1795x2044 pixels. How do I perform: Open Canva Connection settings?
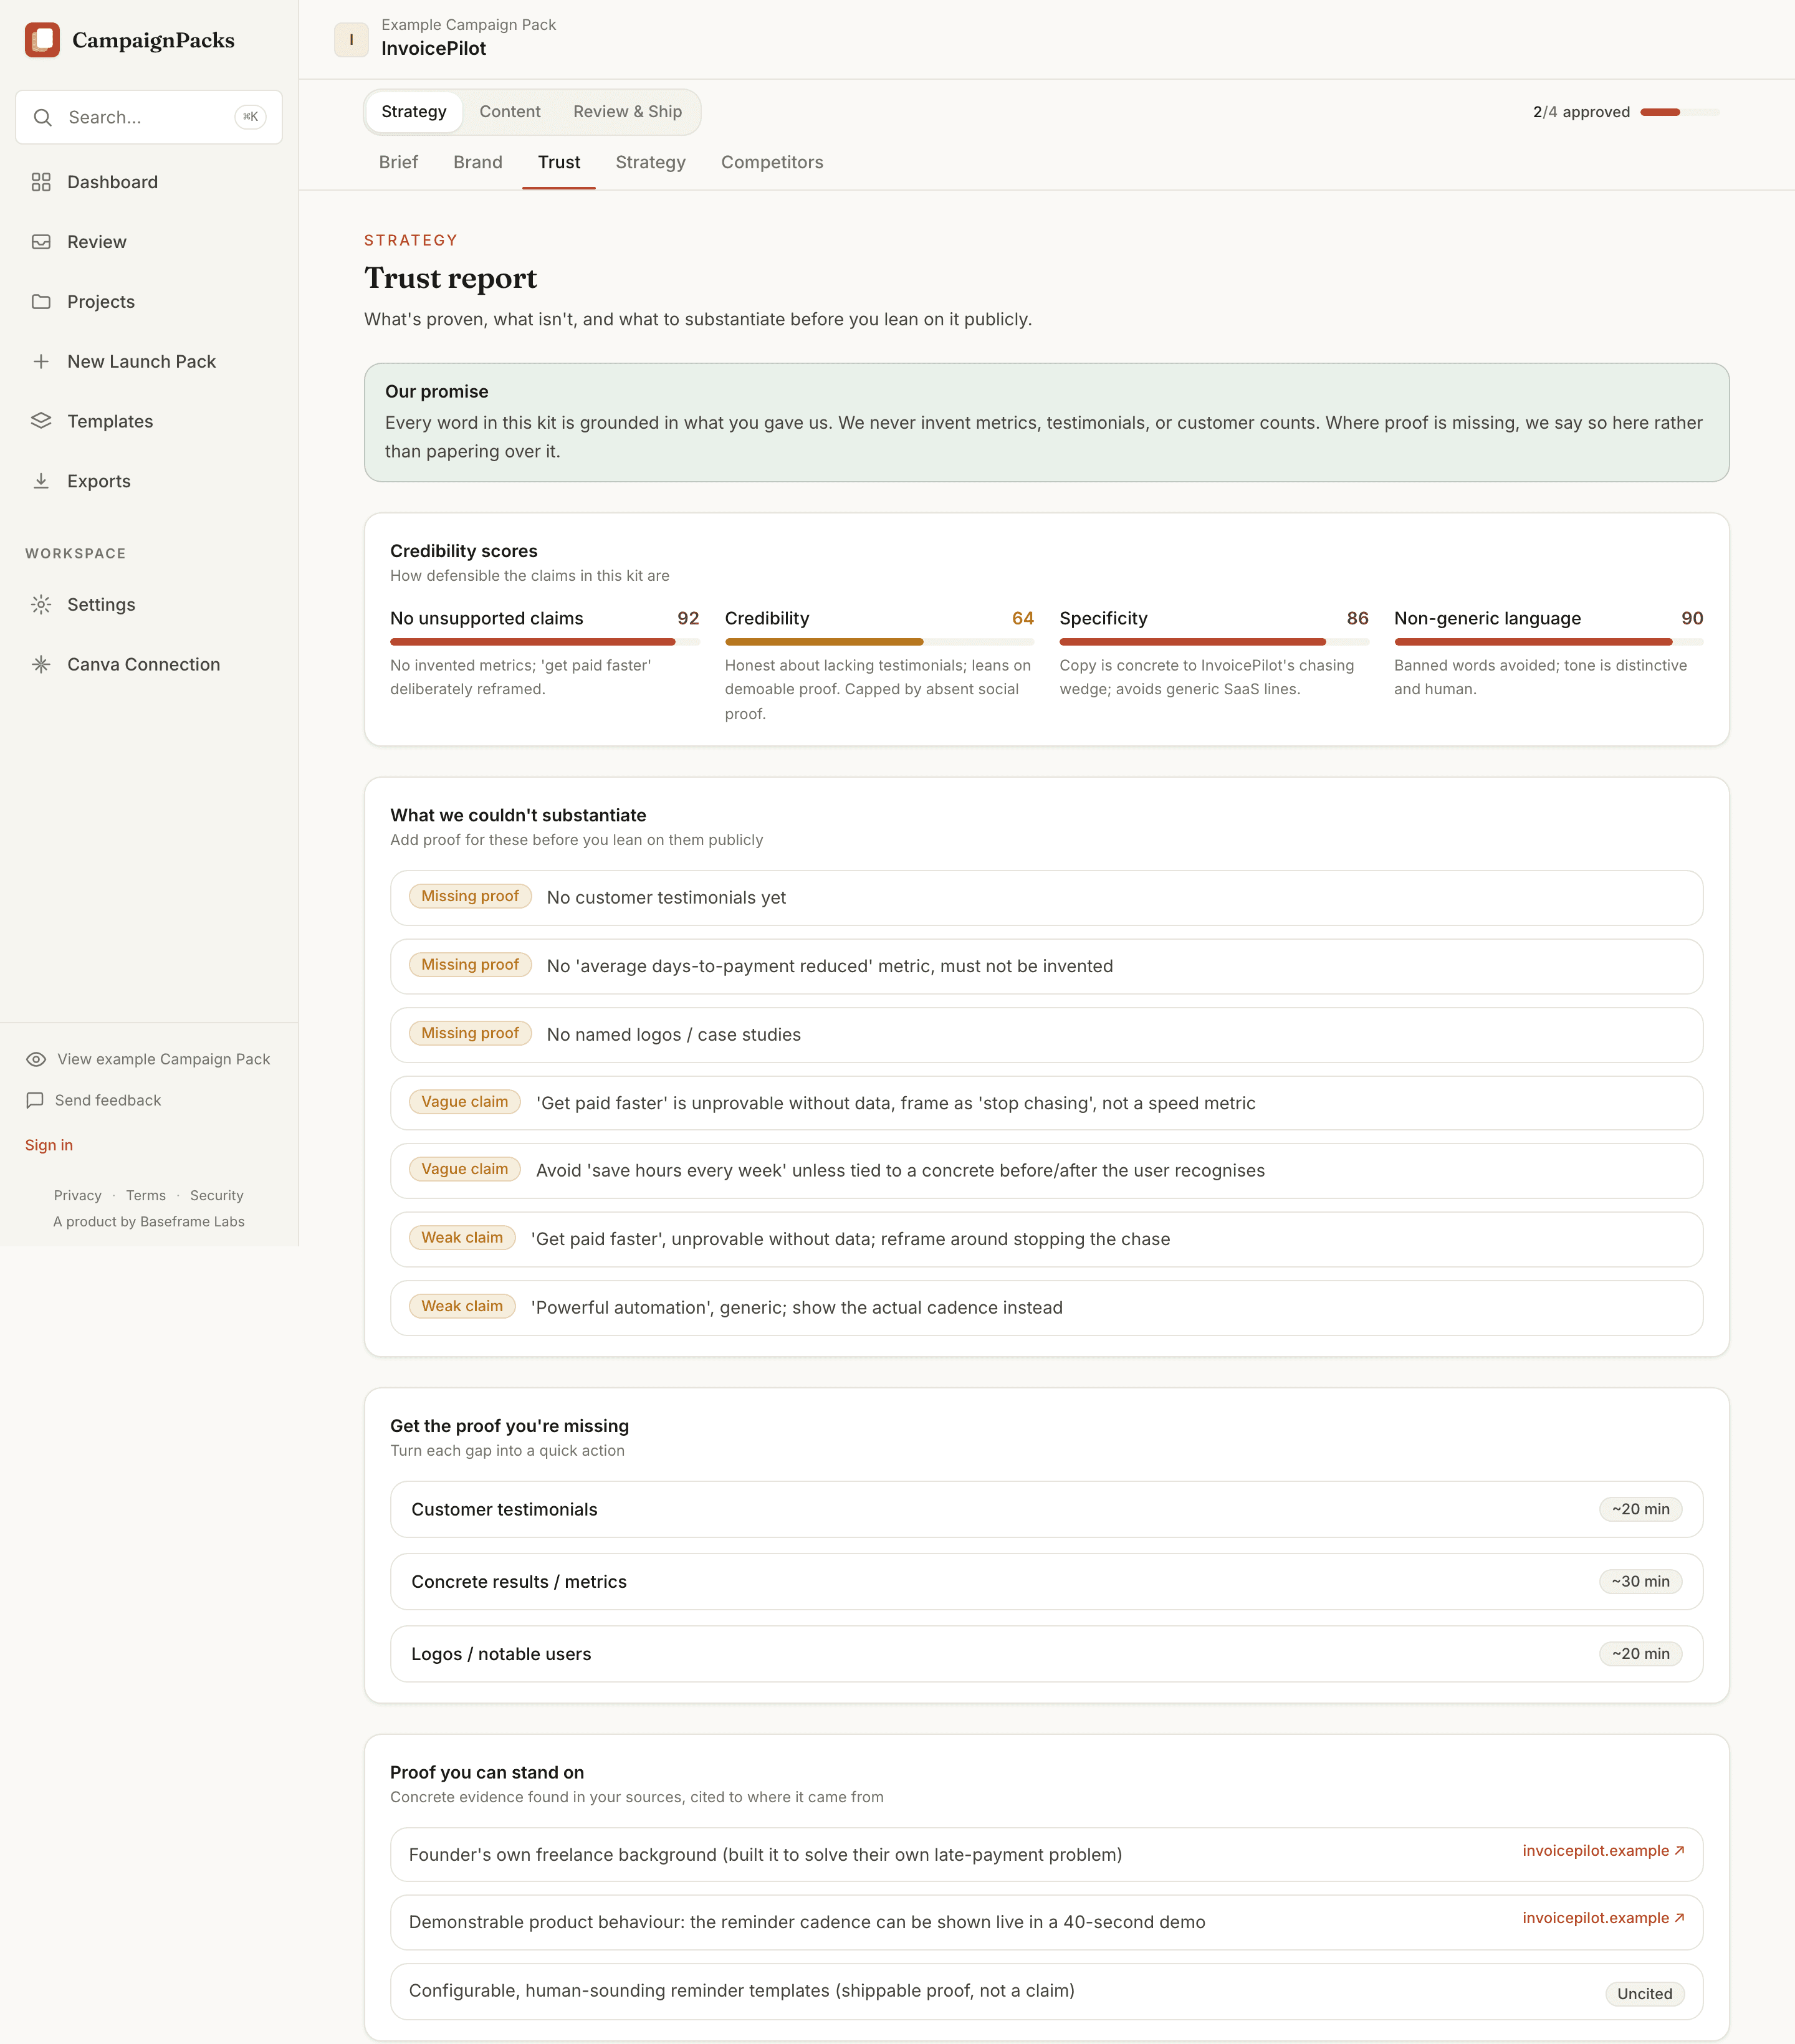pos(149,665)
